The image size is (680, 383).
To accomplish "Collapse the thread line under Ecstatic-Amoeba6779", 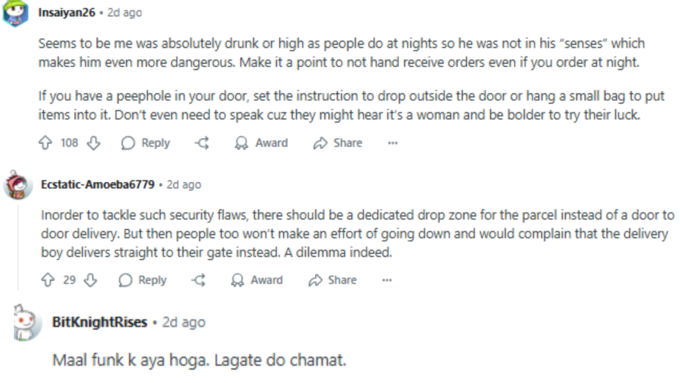I will tap(18, 247).
